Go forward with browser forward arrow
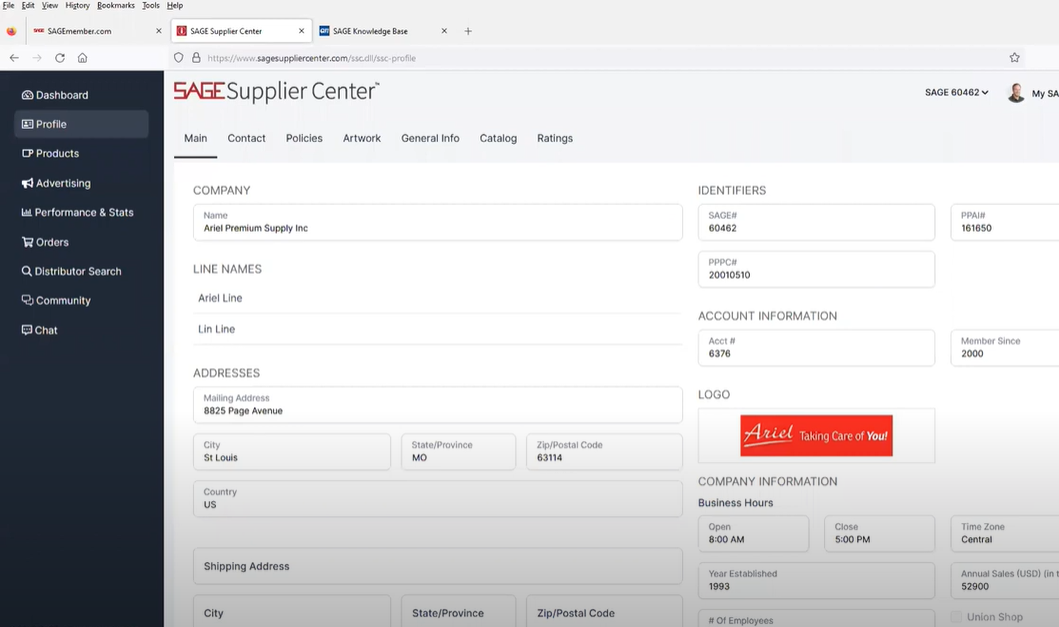 point(37,58)
